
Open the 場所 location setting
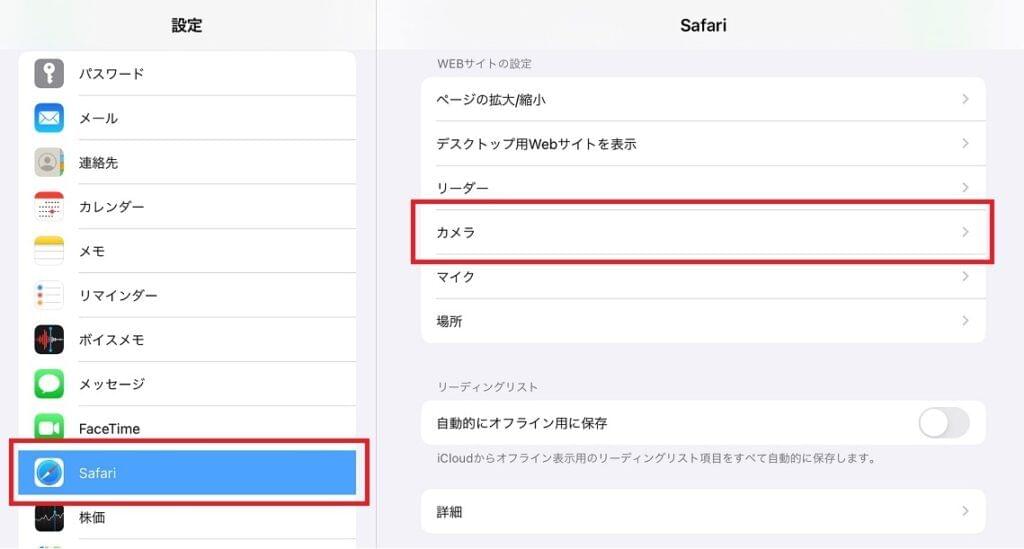click(702, 321)
